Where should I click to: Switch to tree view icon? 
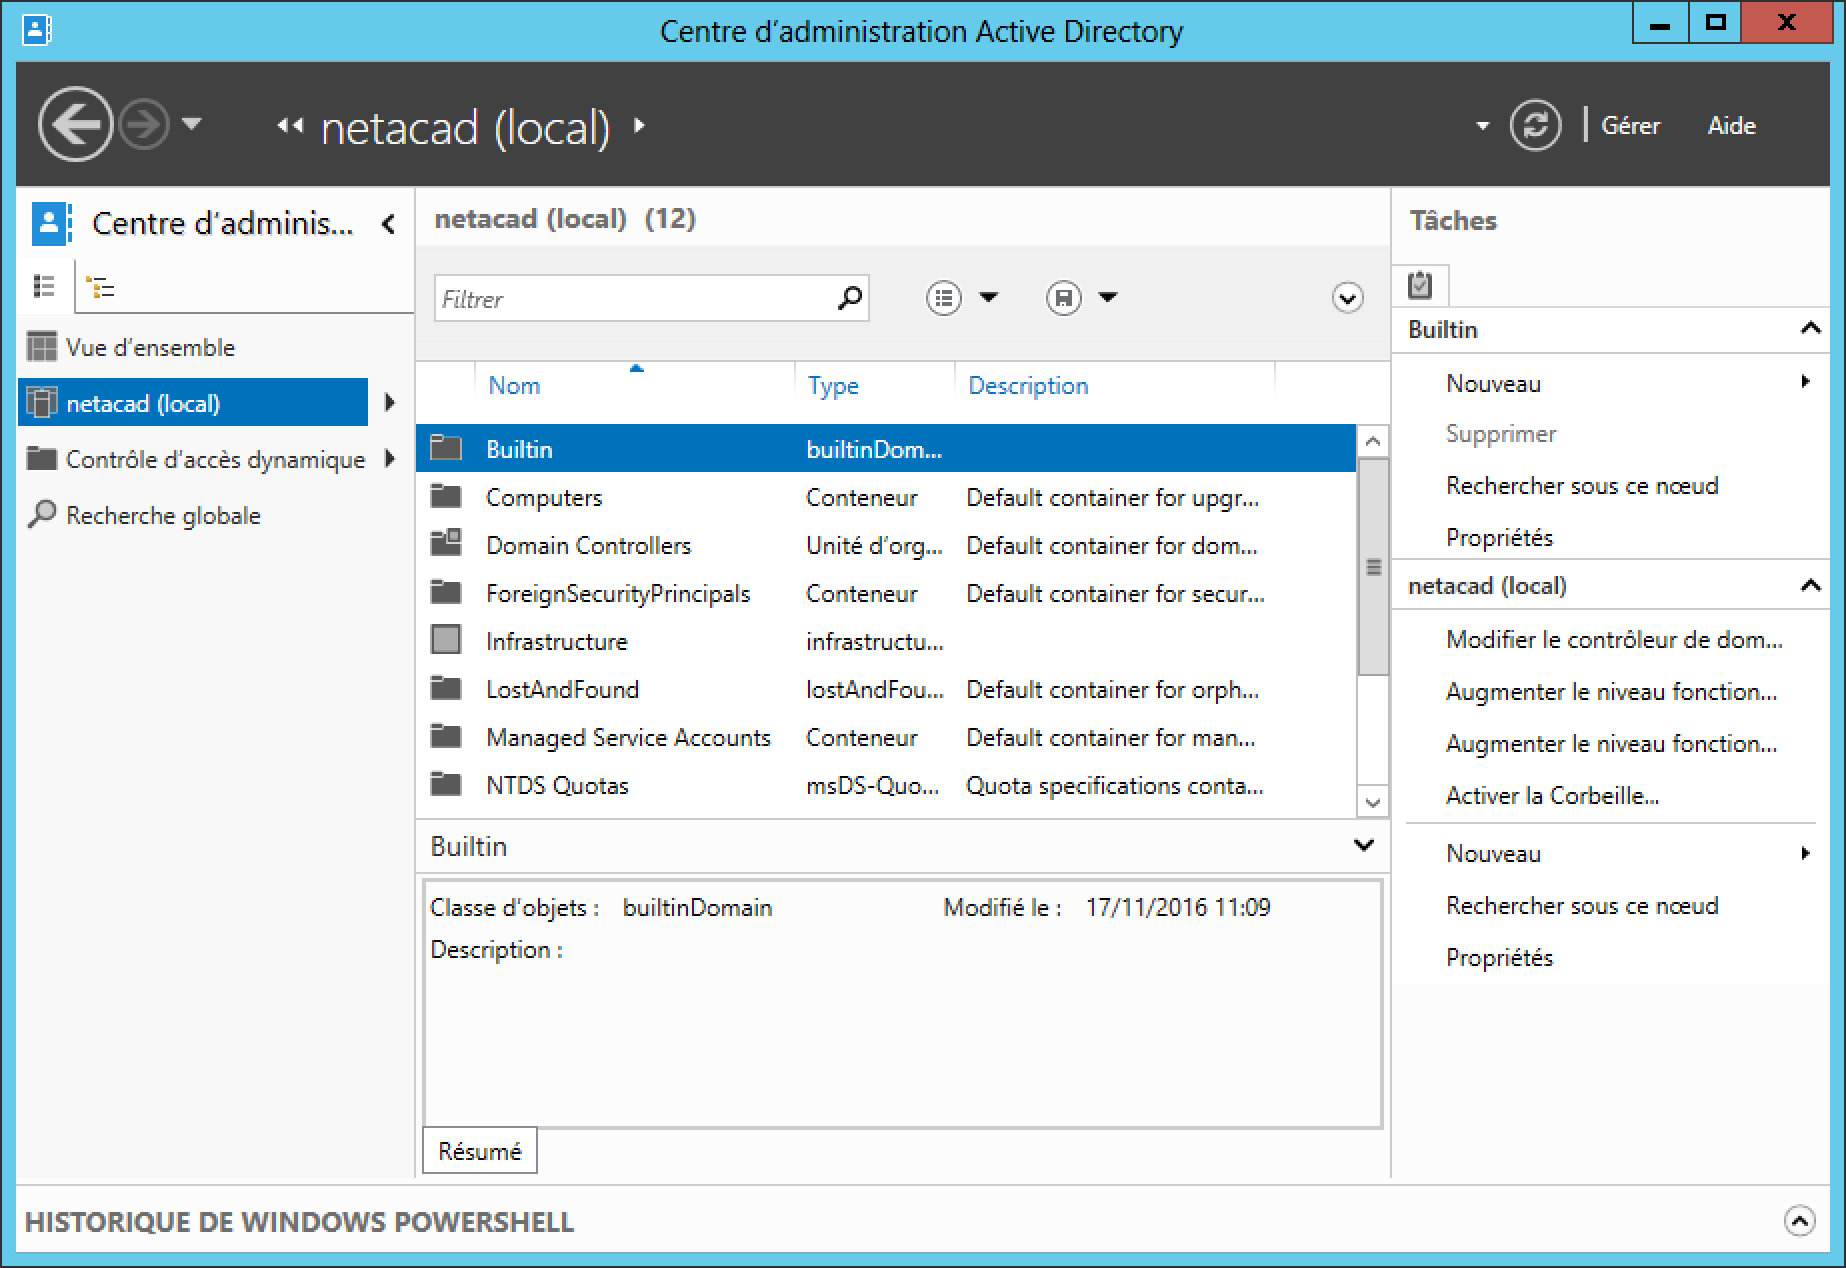(101, 288)
